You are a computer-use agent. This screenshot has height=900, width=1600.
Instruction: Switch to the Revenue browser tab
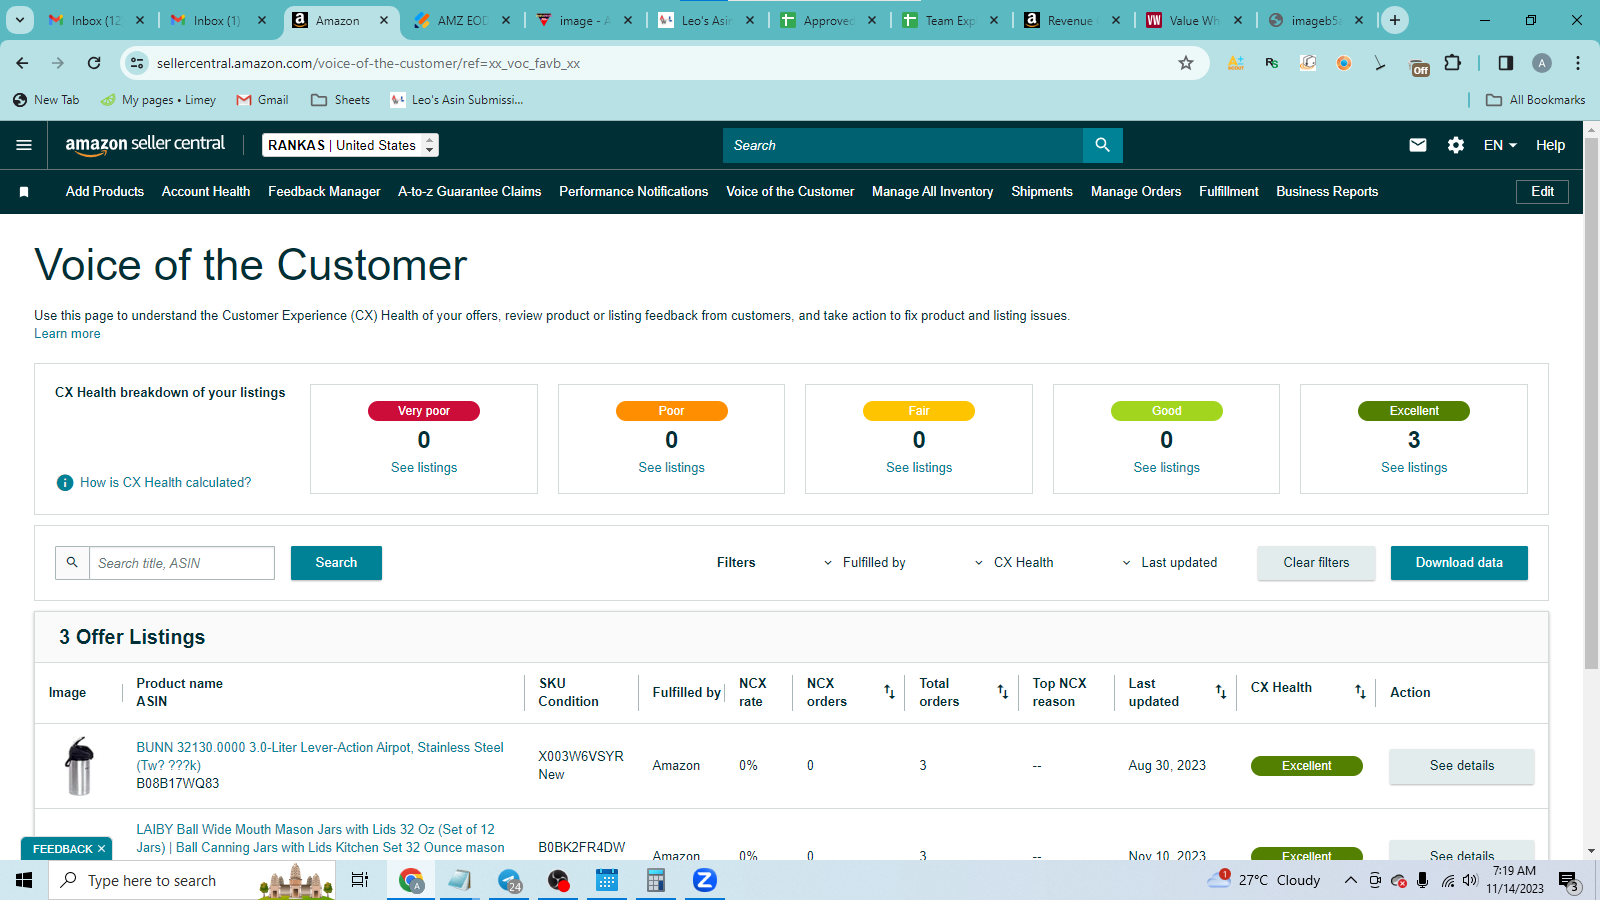point(1070,20)
